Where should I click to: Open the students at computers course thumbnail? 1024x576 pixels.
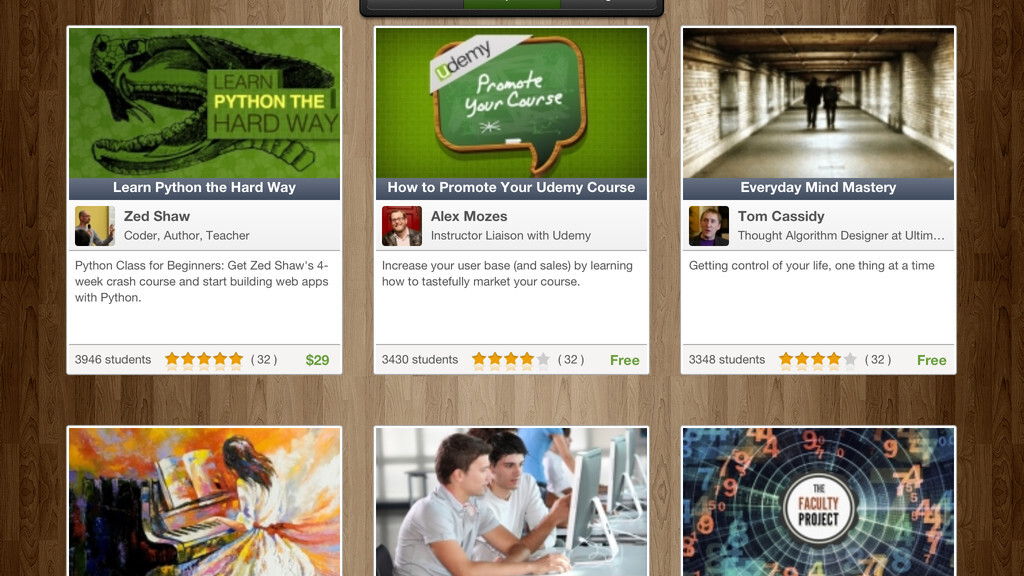point(511,502)
